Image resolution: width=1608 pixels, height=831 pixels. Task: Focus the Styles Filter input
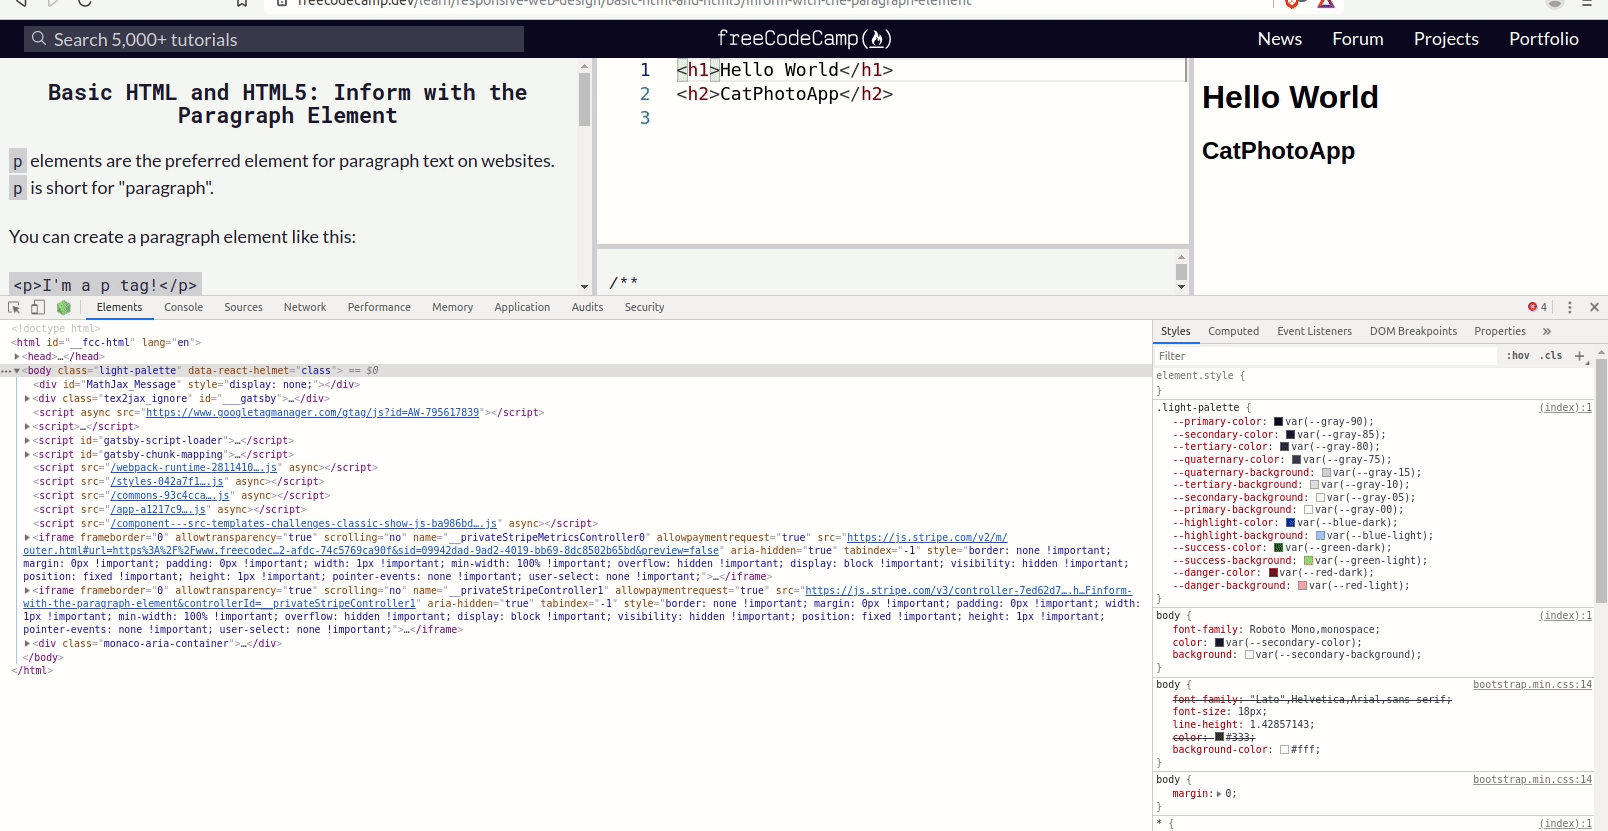coord(1325,356)
